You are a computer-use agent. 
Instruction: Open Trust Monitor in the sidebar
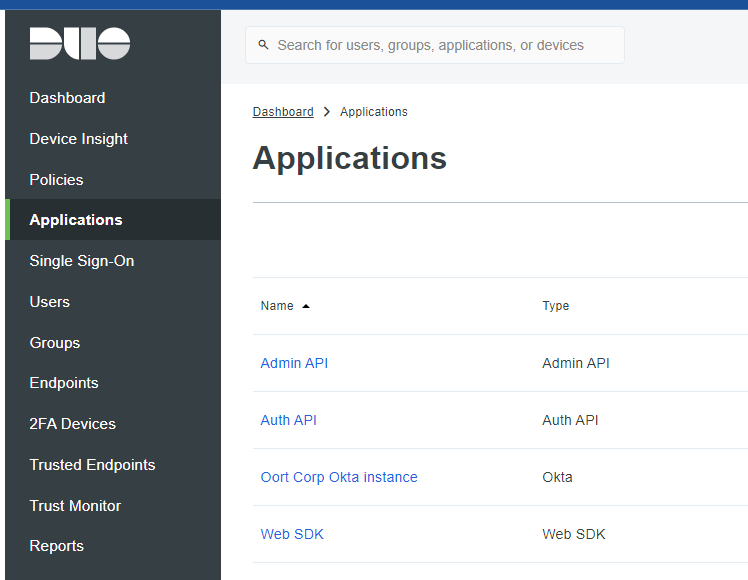pyautogui.click(x=75, y=506)
